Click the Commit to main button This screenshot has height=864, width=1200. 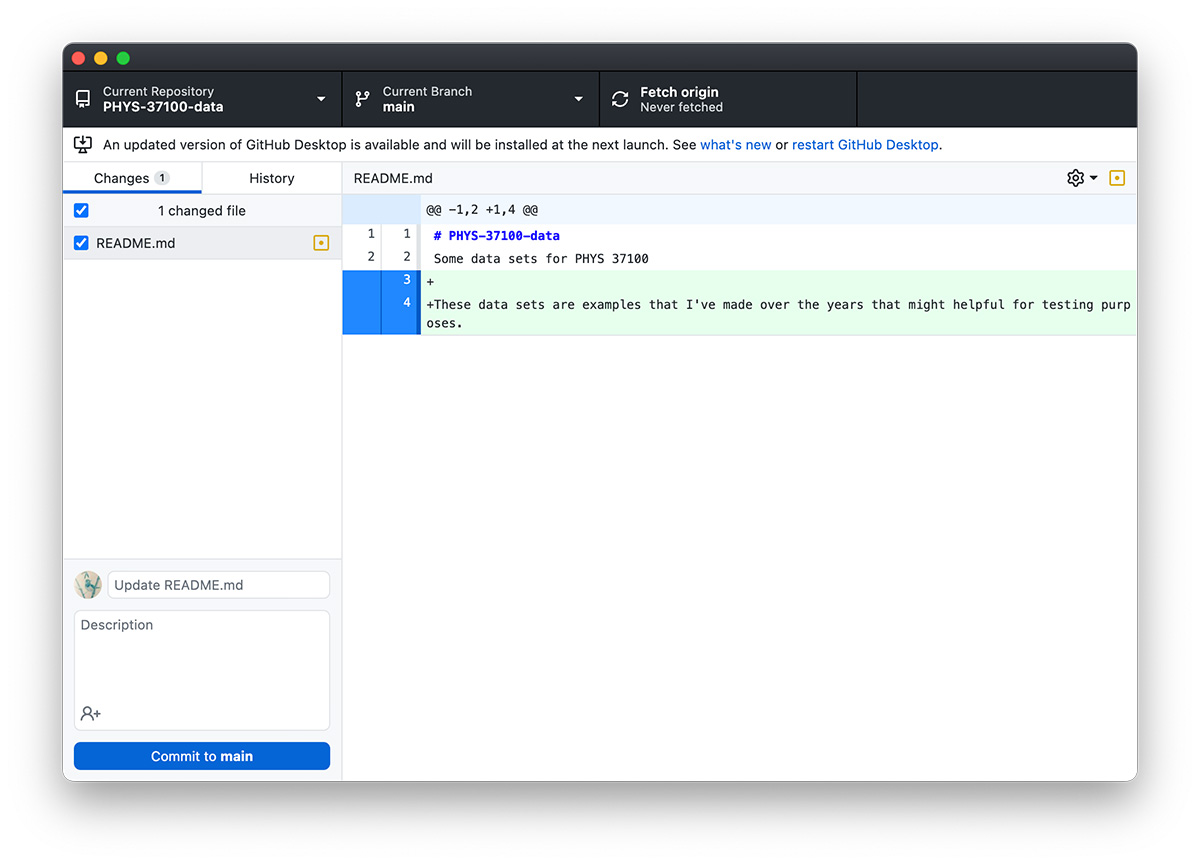[202, 756]
